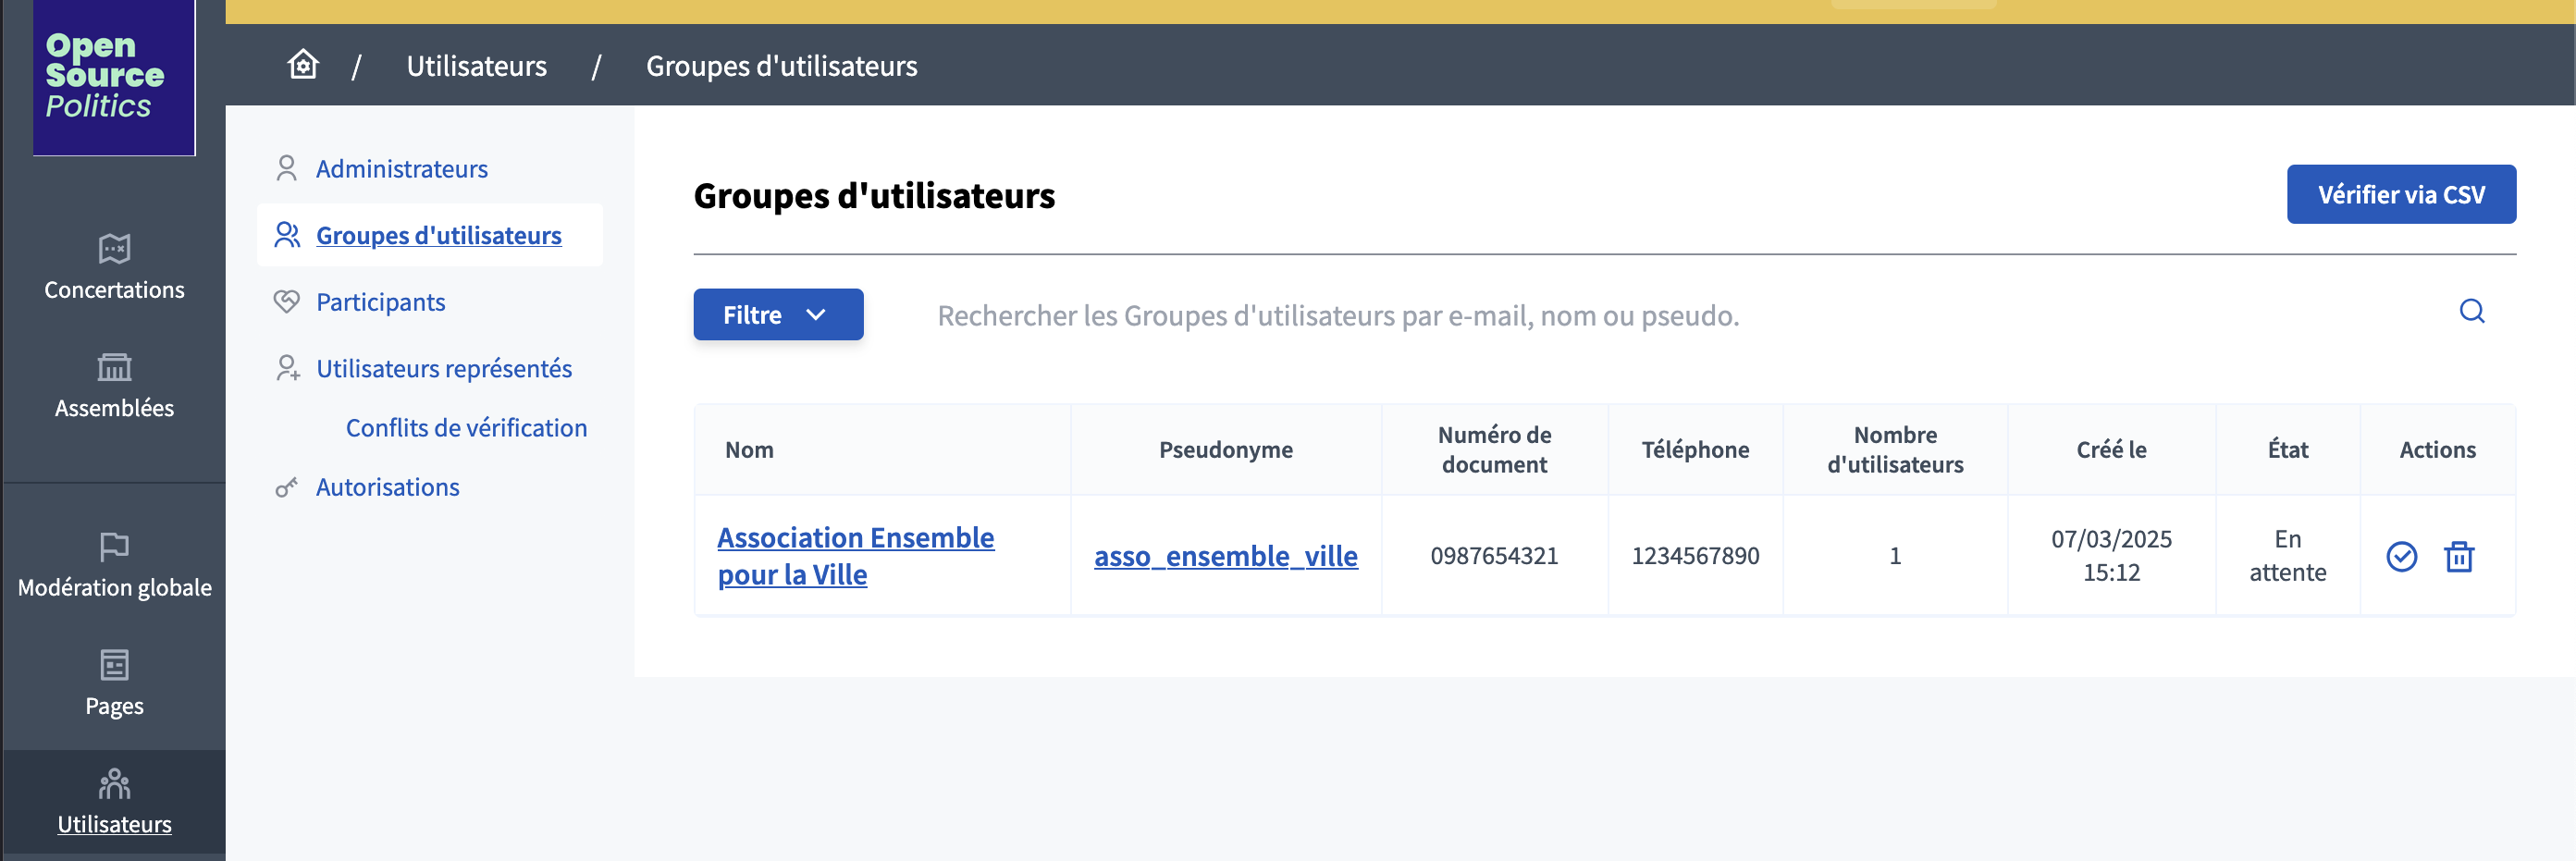Open the Administrateurs submenu link
The image size is (2576, 861).
[402, 168]
